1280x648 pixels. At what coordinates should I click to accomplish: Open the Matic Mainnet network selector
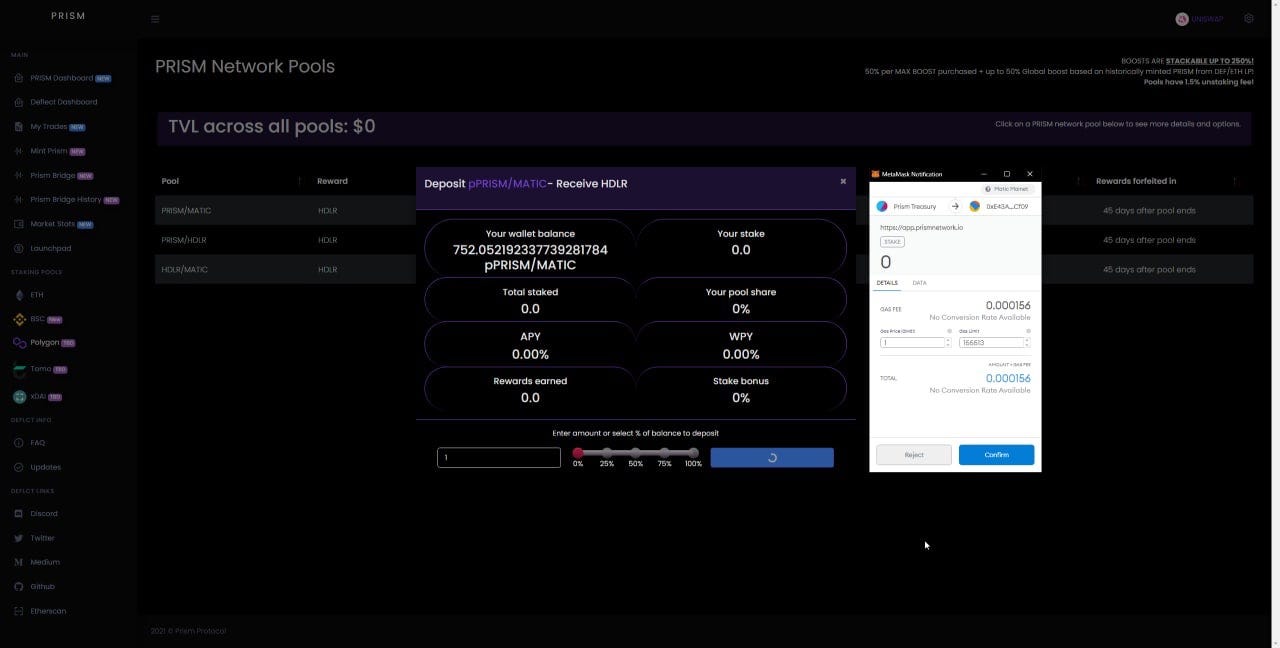click(1007, 189)
